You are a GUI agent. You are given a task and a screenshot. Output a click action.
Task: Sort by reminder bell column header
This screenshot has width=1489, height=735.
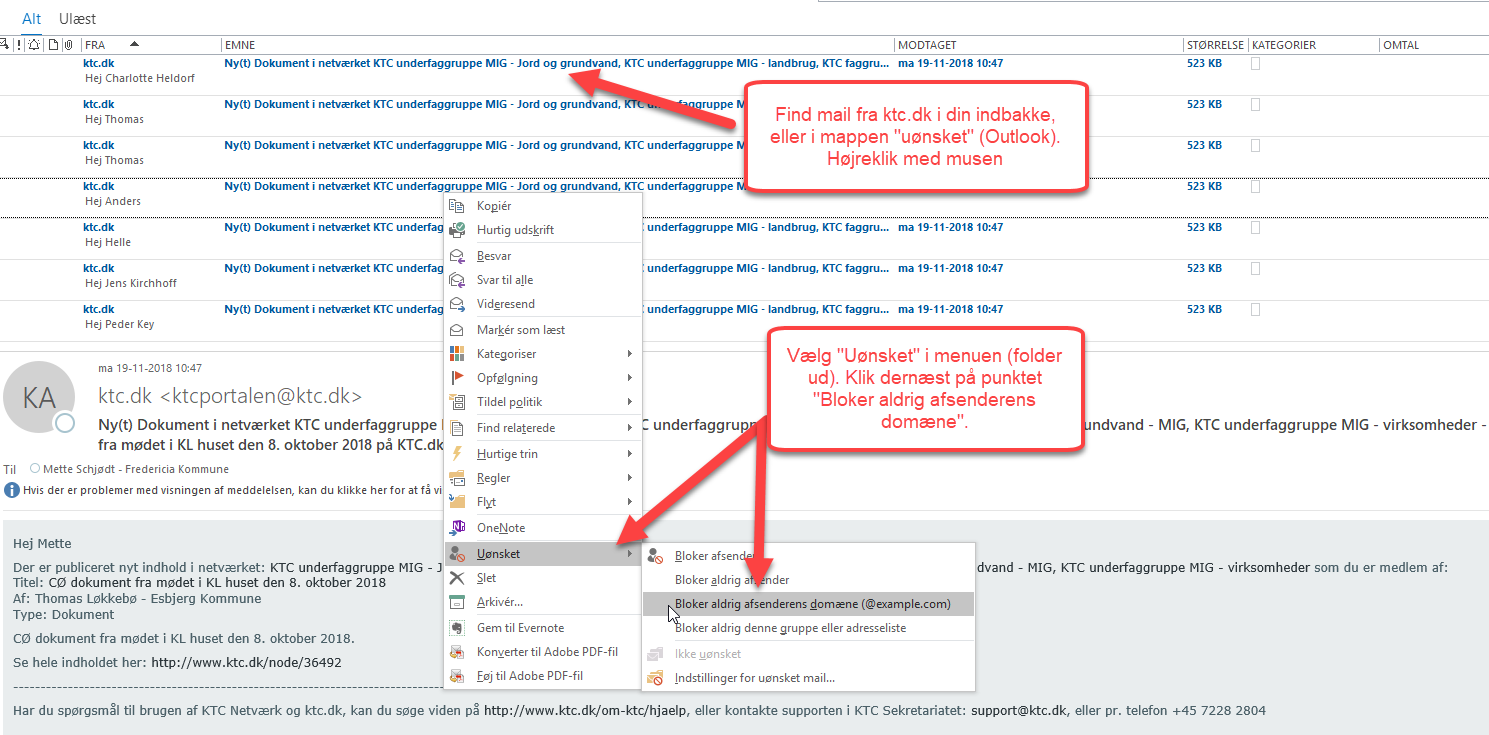(34, 45)
